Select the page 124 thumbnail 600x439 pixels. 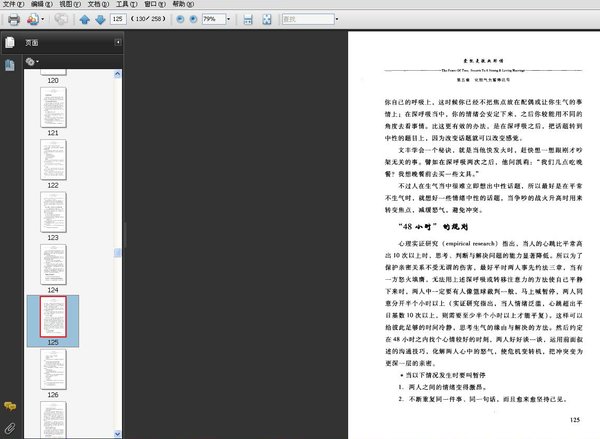(53, 263)
